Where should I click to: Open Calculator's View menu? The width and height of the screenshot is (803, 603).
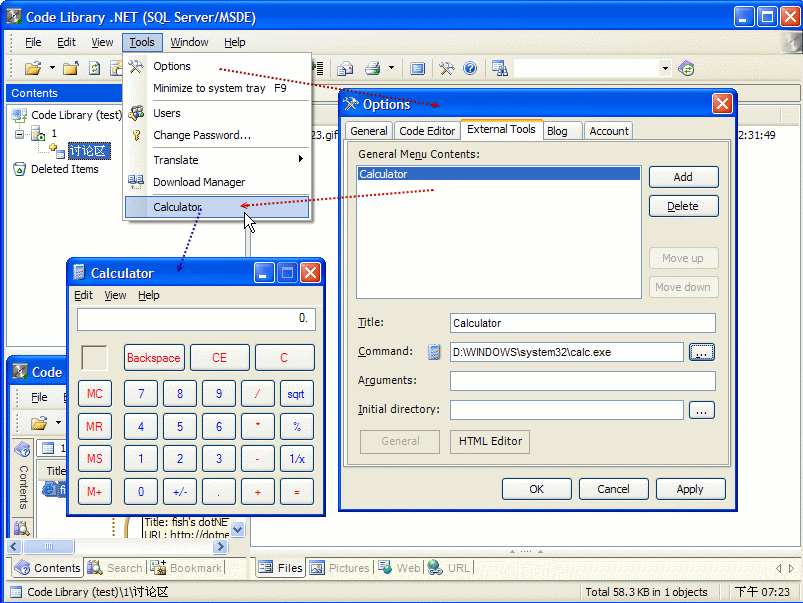click(115, 295)
